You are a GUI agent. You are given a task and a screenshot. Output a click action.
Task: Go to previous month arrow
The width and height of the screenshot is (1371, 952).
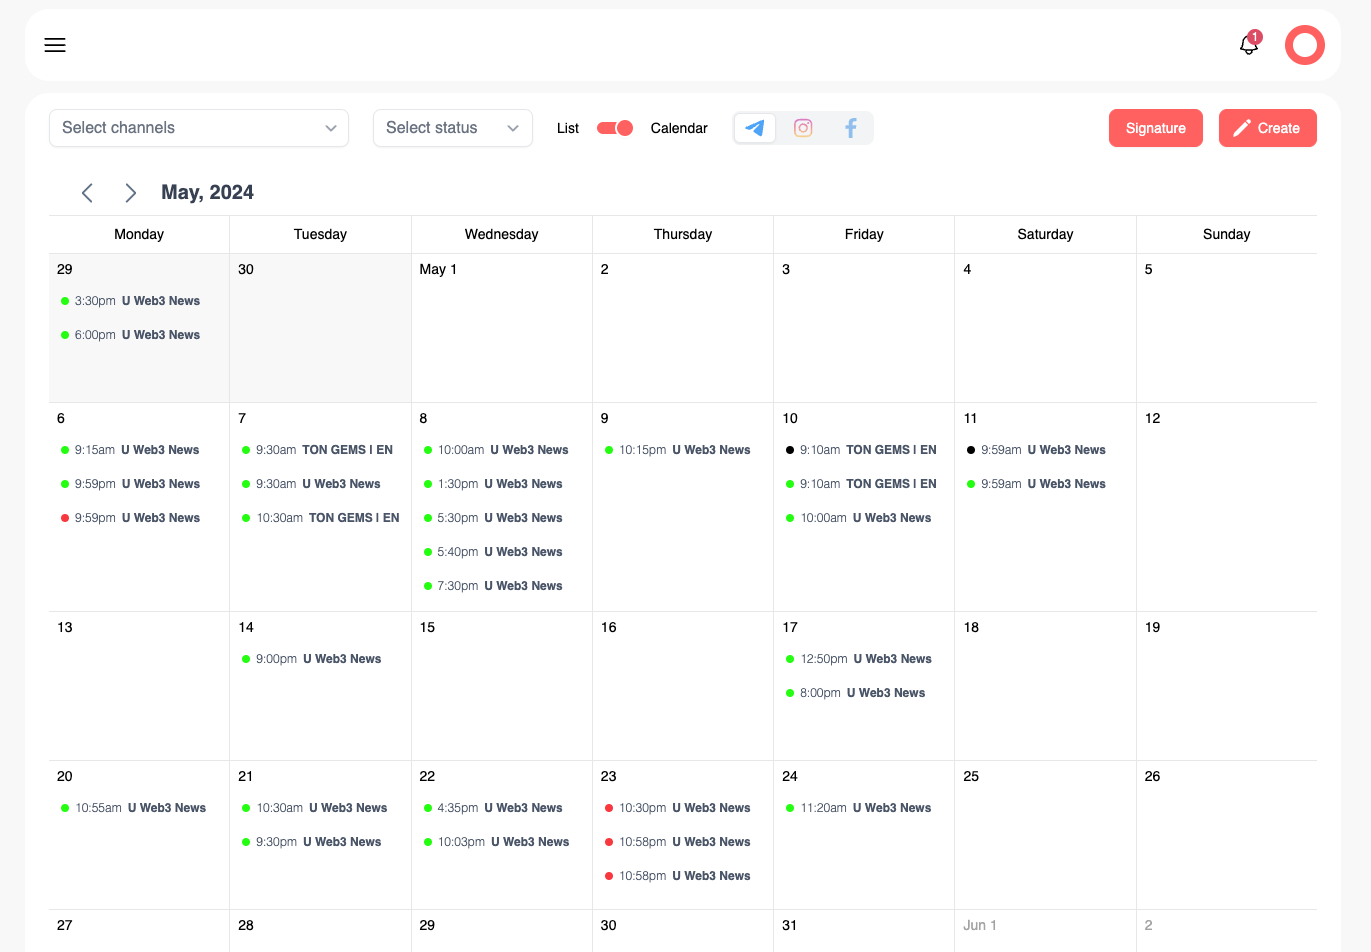point(88,193)
